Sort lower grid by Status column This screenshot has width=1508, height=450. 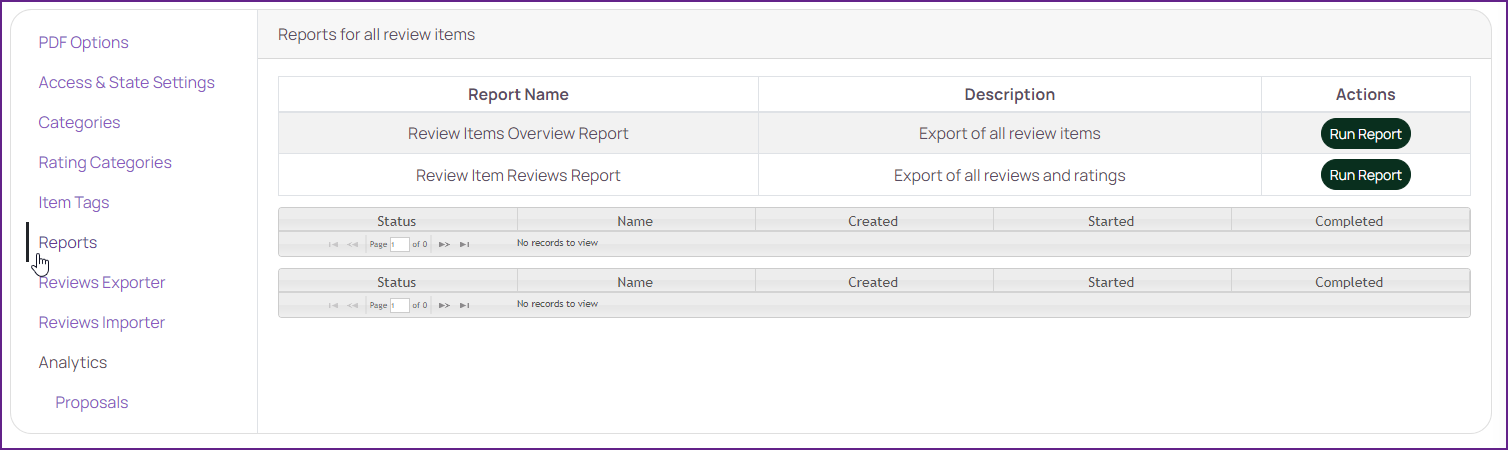pos(397,282)
